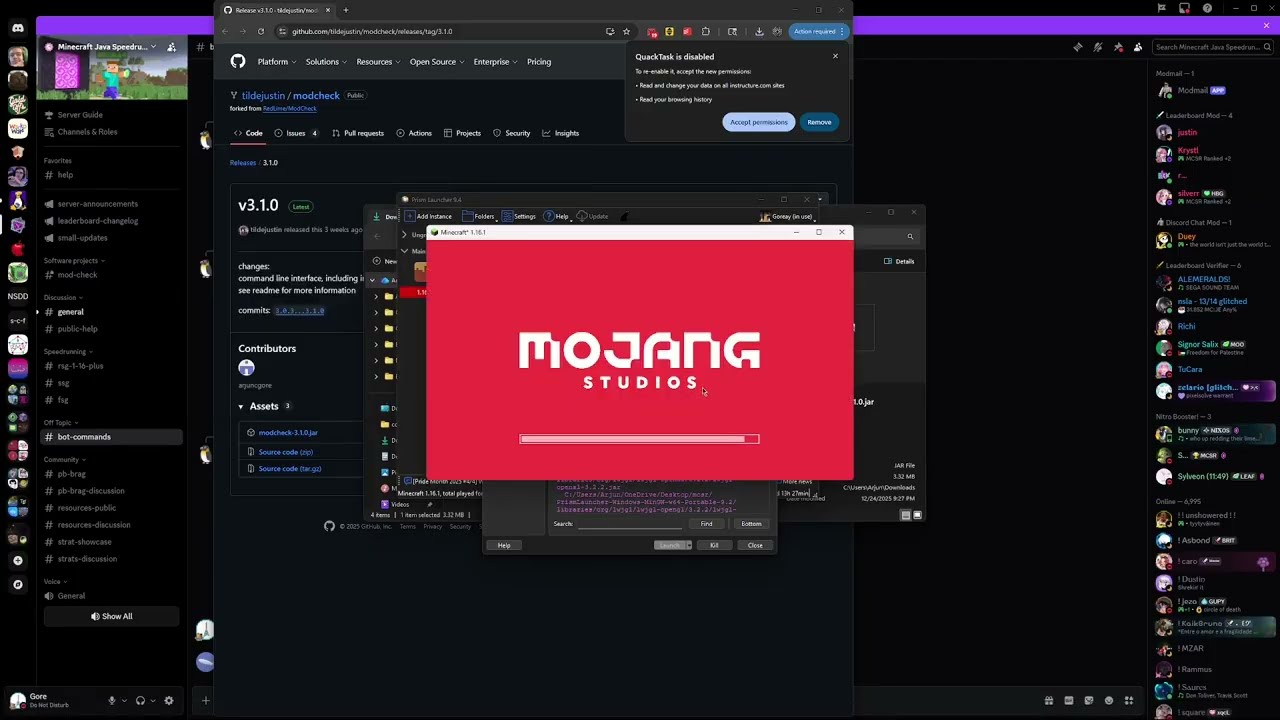Open the Open Source menu on GitHub

click(x=436, y=62)
